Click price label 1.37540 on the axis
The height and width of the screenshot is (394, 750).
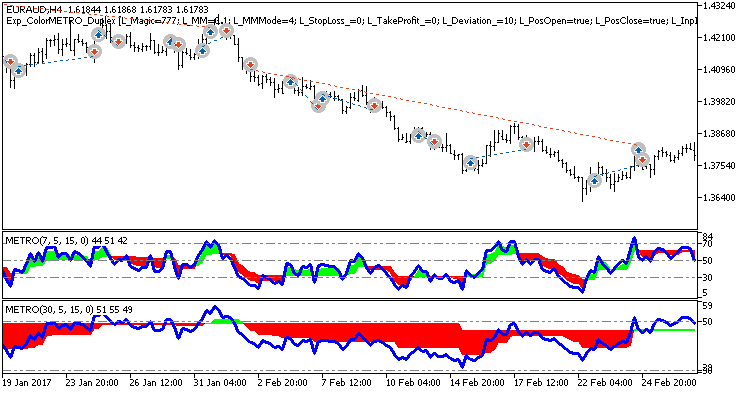point(719,166)
